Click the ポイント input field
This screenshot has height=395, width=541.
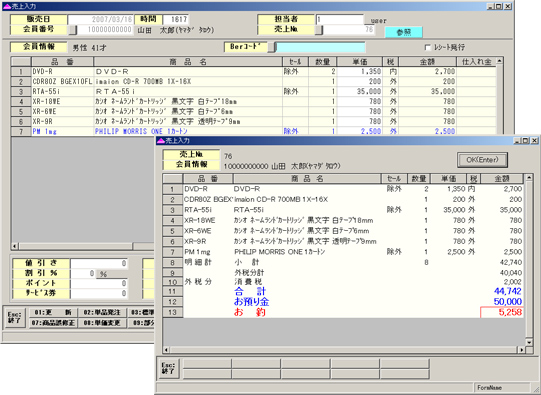pos(99,284)
